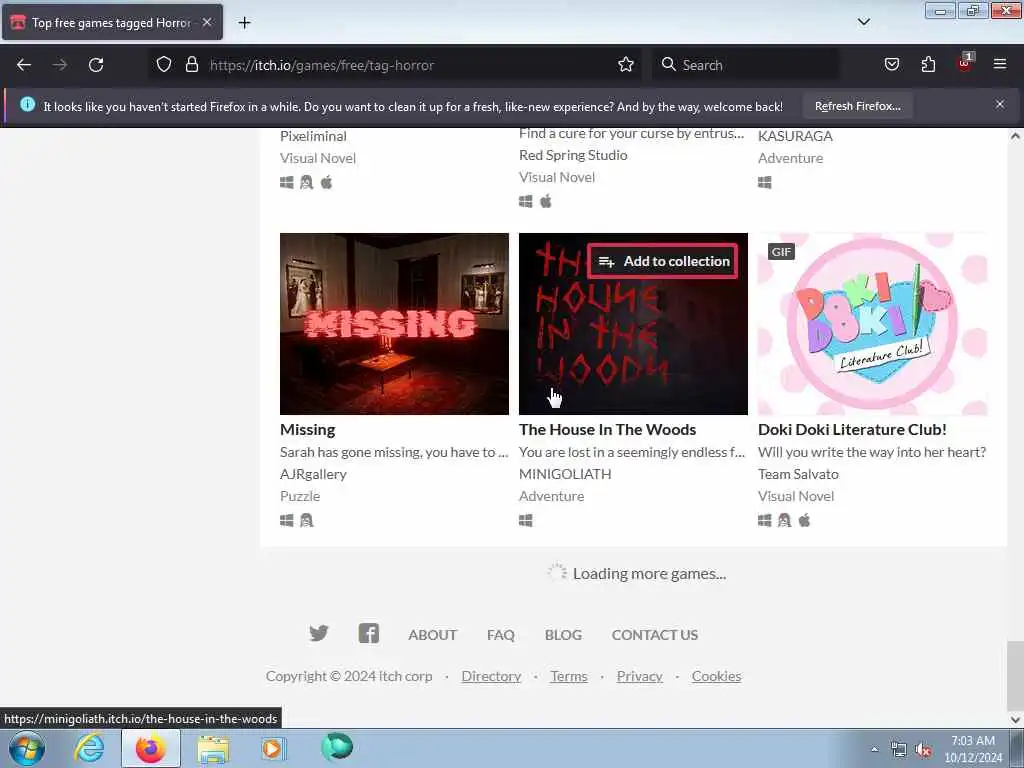This screenshot has width=1024, height=768.
Task: Open Firefox hamburger application menu
Action: coord(1000,64)
